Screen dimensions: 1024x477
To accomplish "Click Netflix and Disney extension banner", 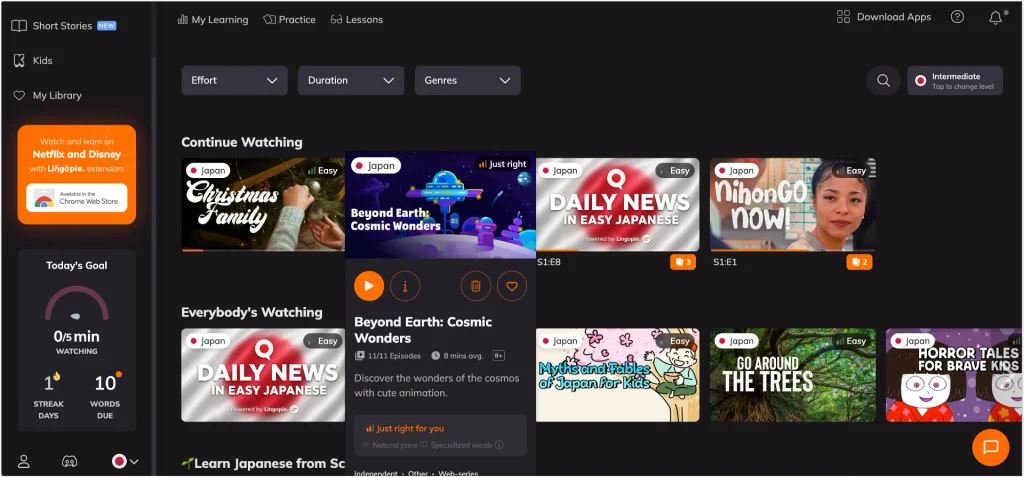I will pos(77,174).
